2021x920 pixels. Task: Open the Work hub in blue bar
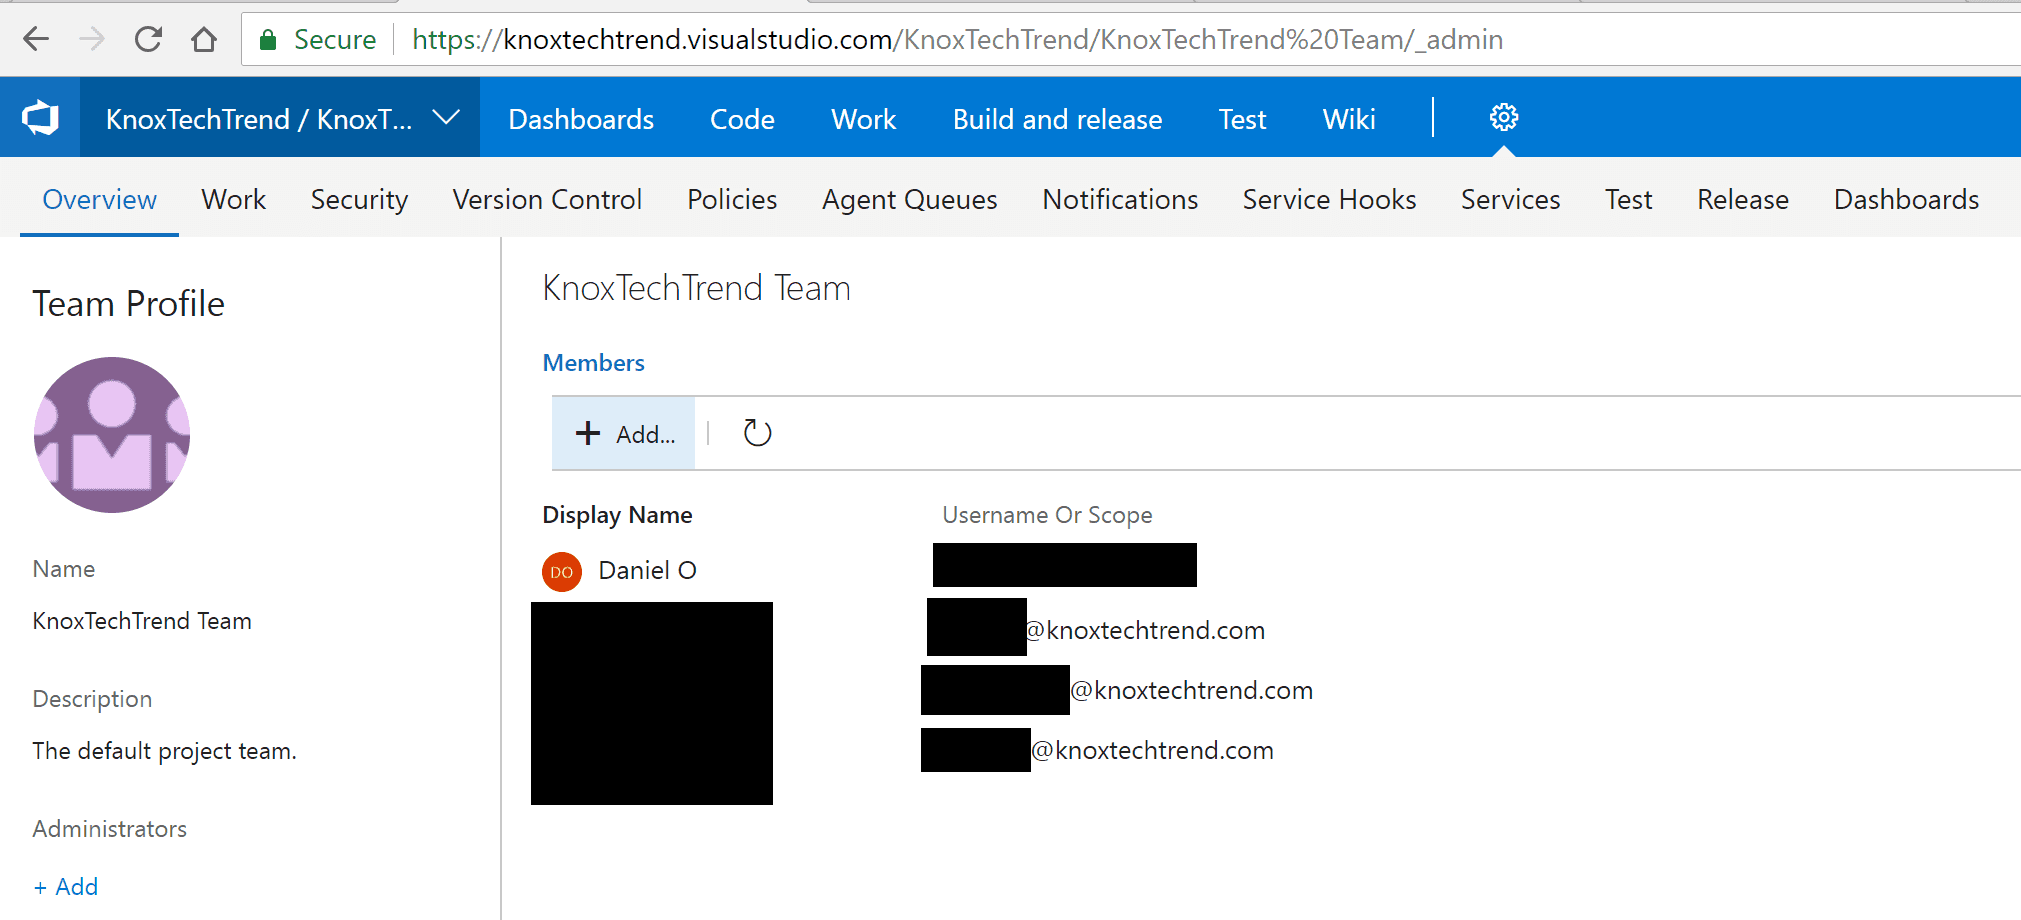click(864, 119)
